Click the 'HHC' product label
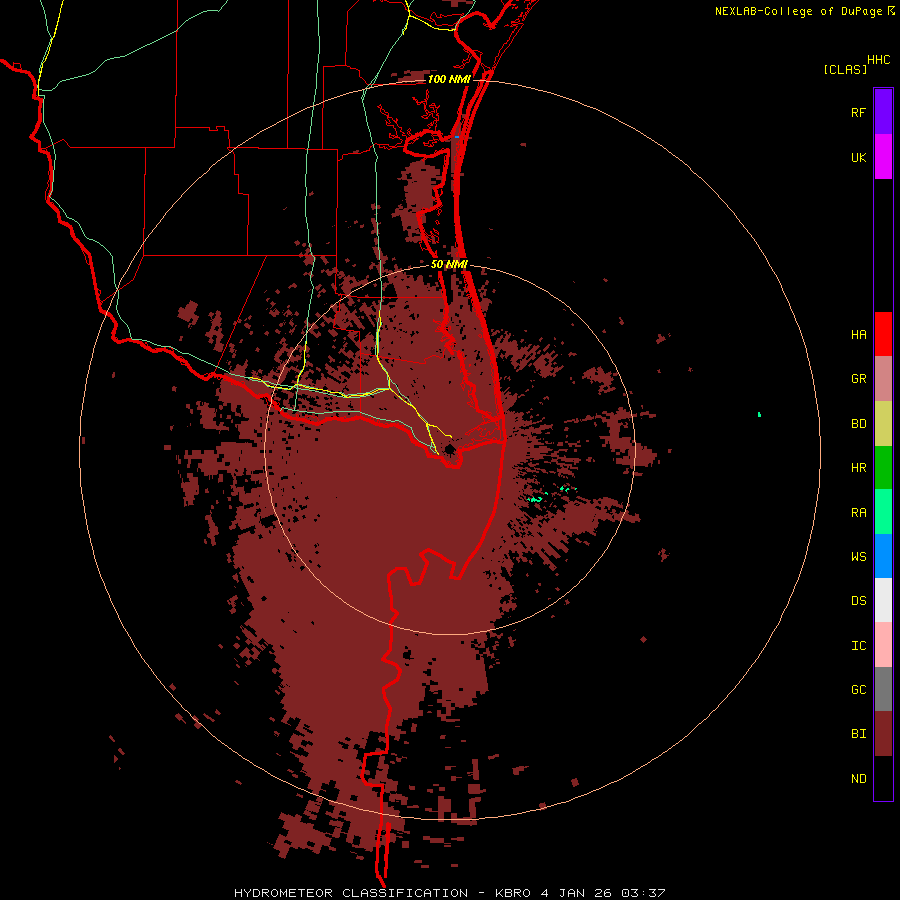The image size is (900, 900). coord(878,60)
